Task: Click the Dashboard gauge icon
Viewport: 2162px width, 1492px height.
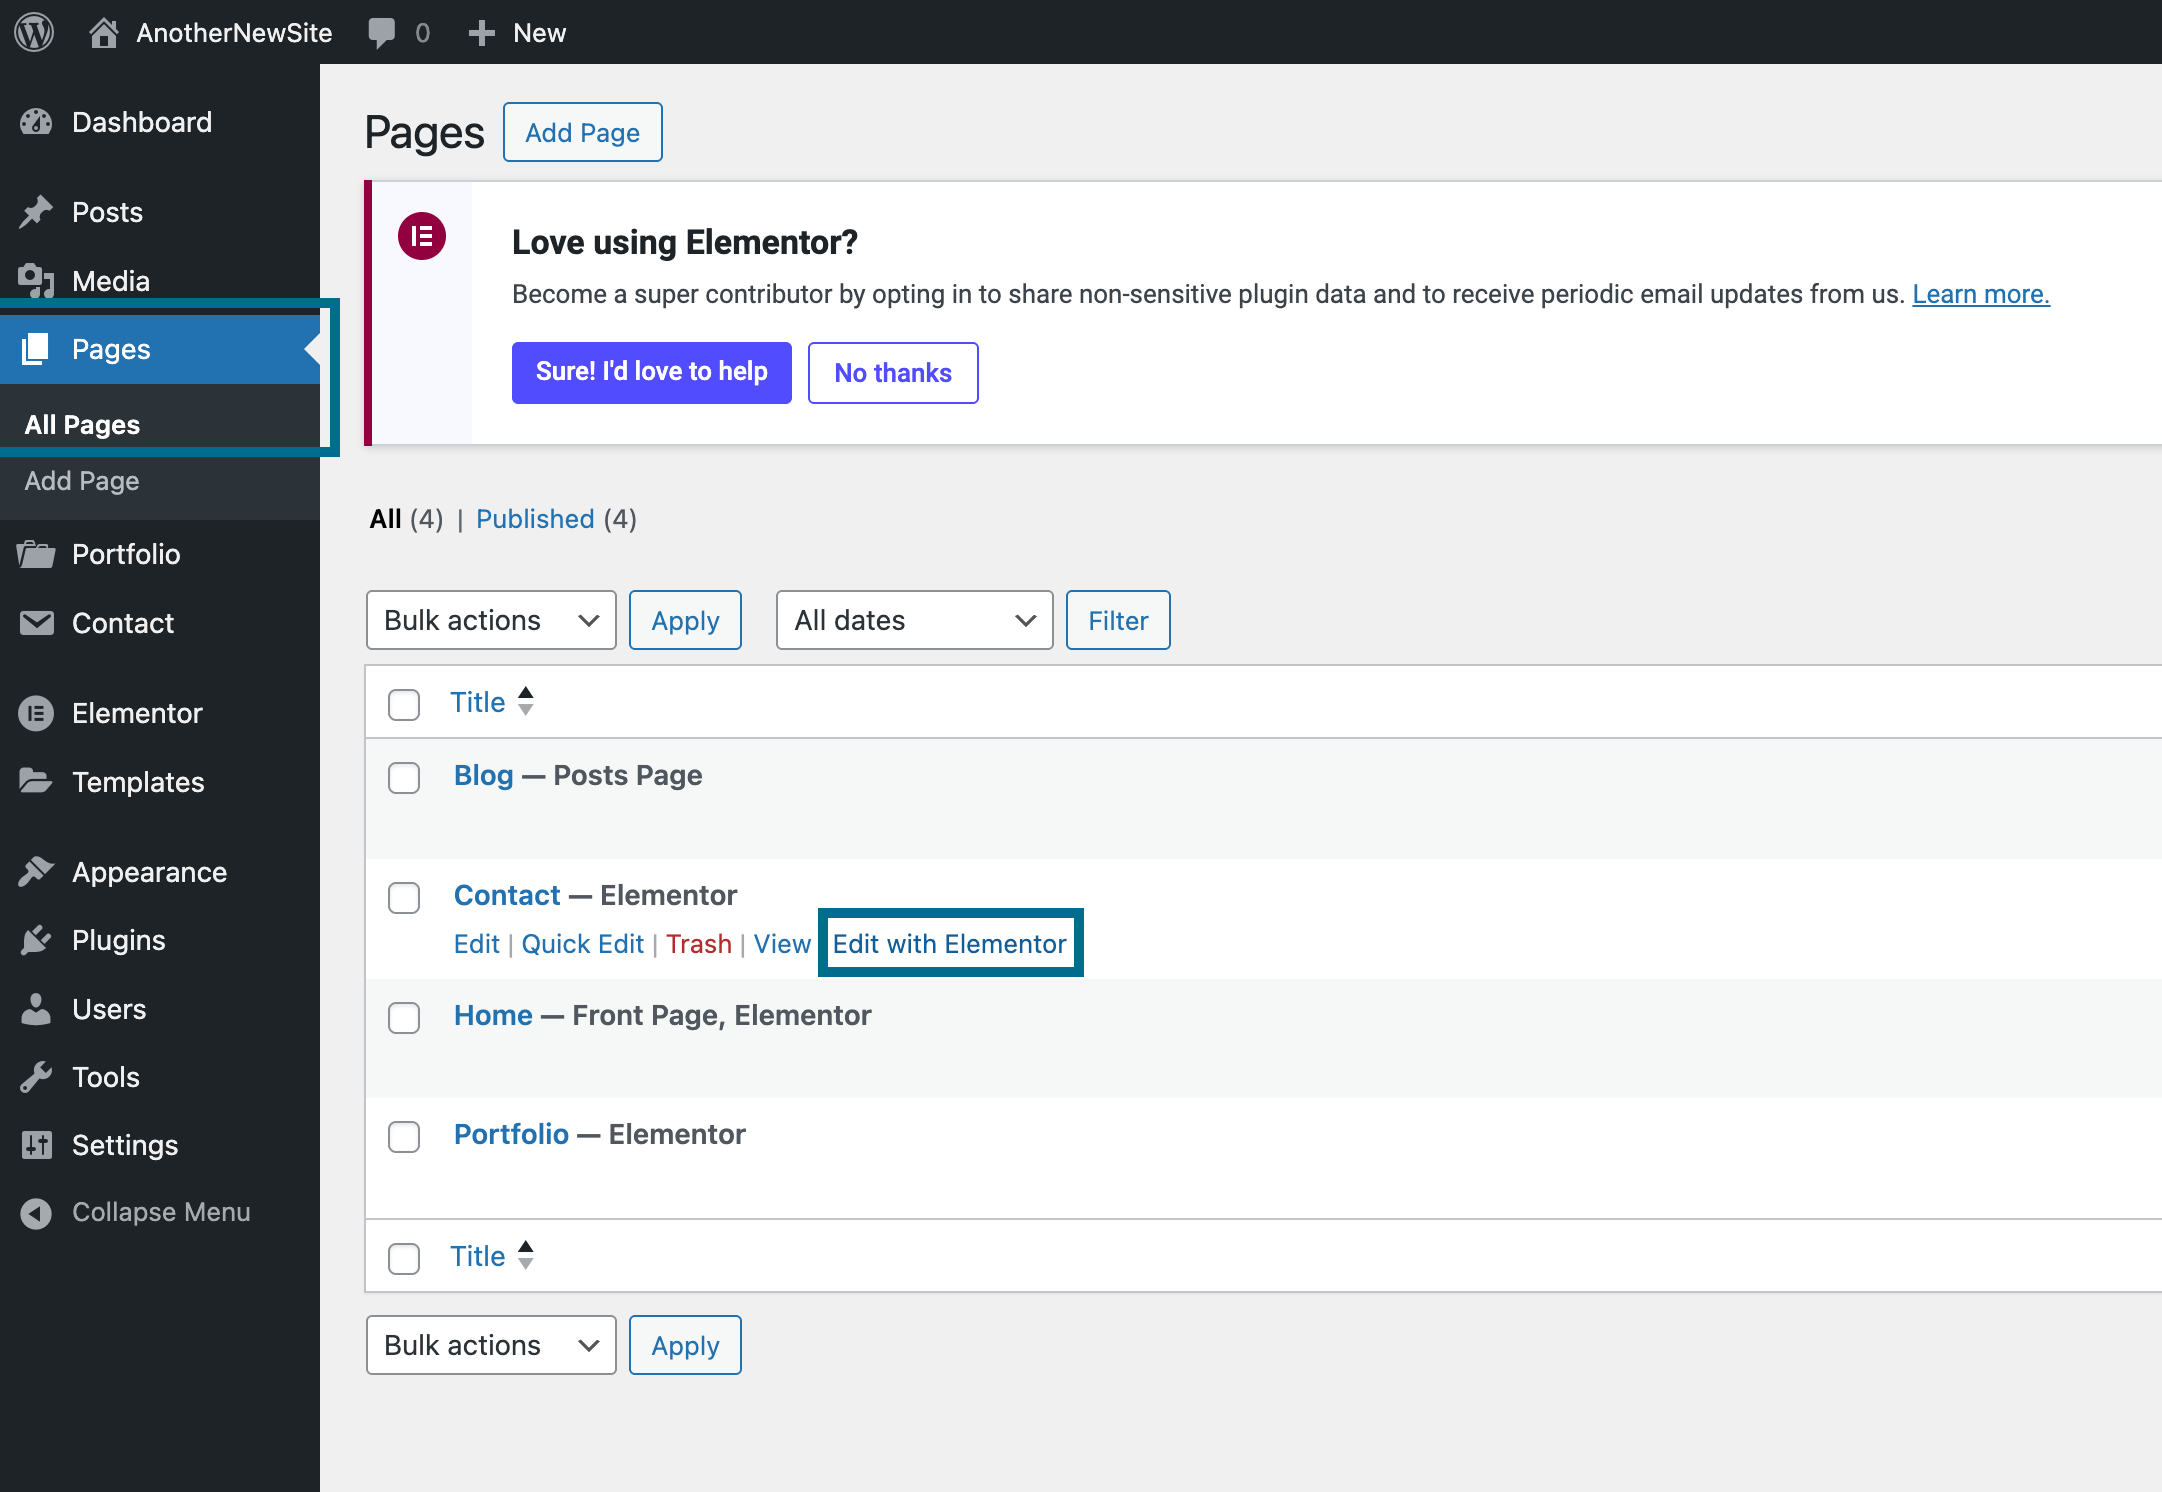Action: click(x=36, y=122)
